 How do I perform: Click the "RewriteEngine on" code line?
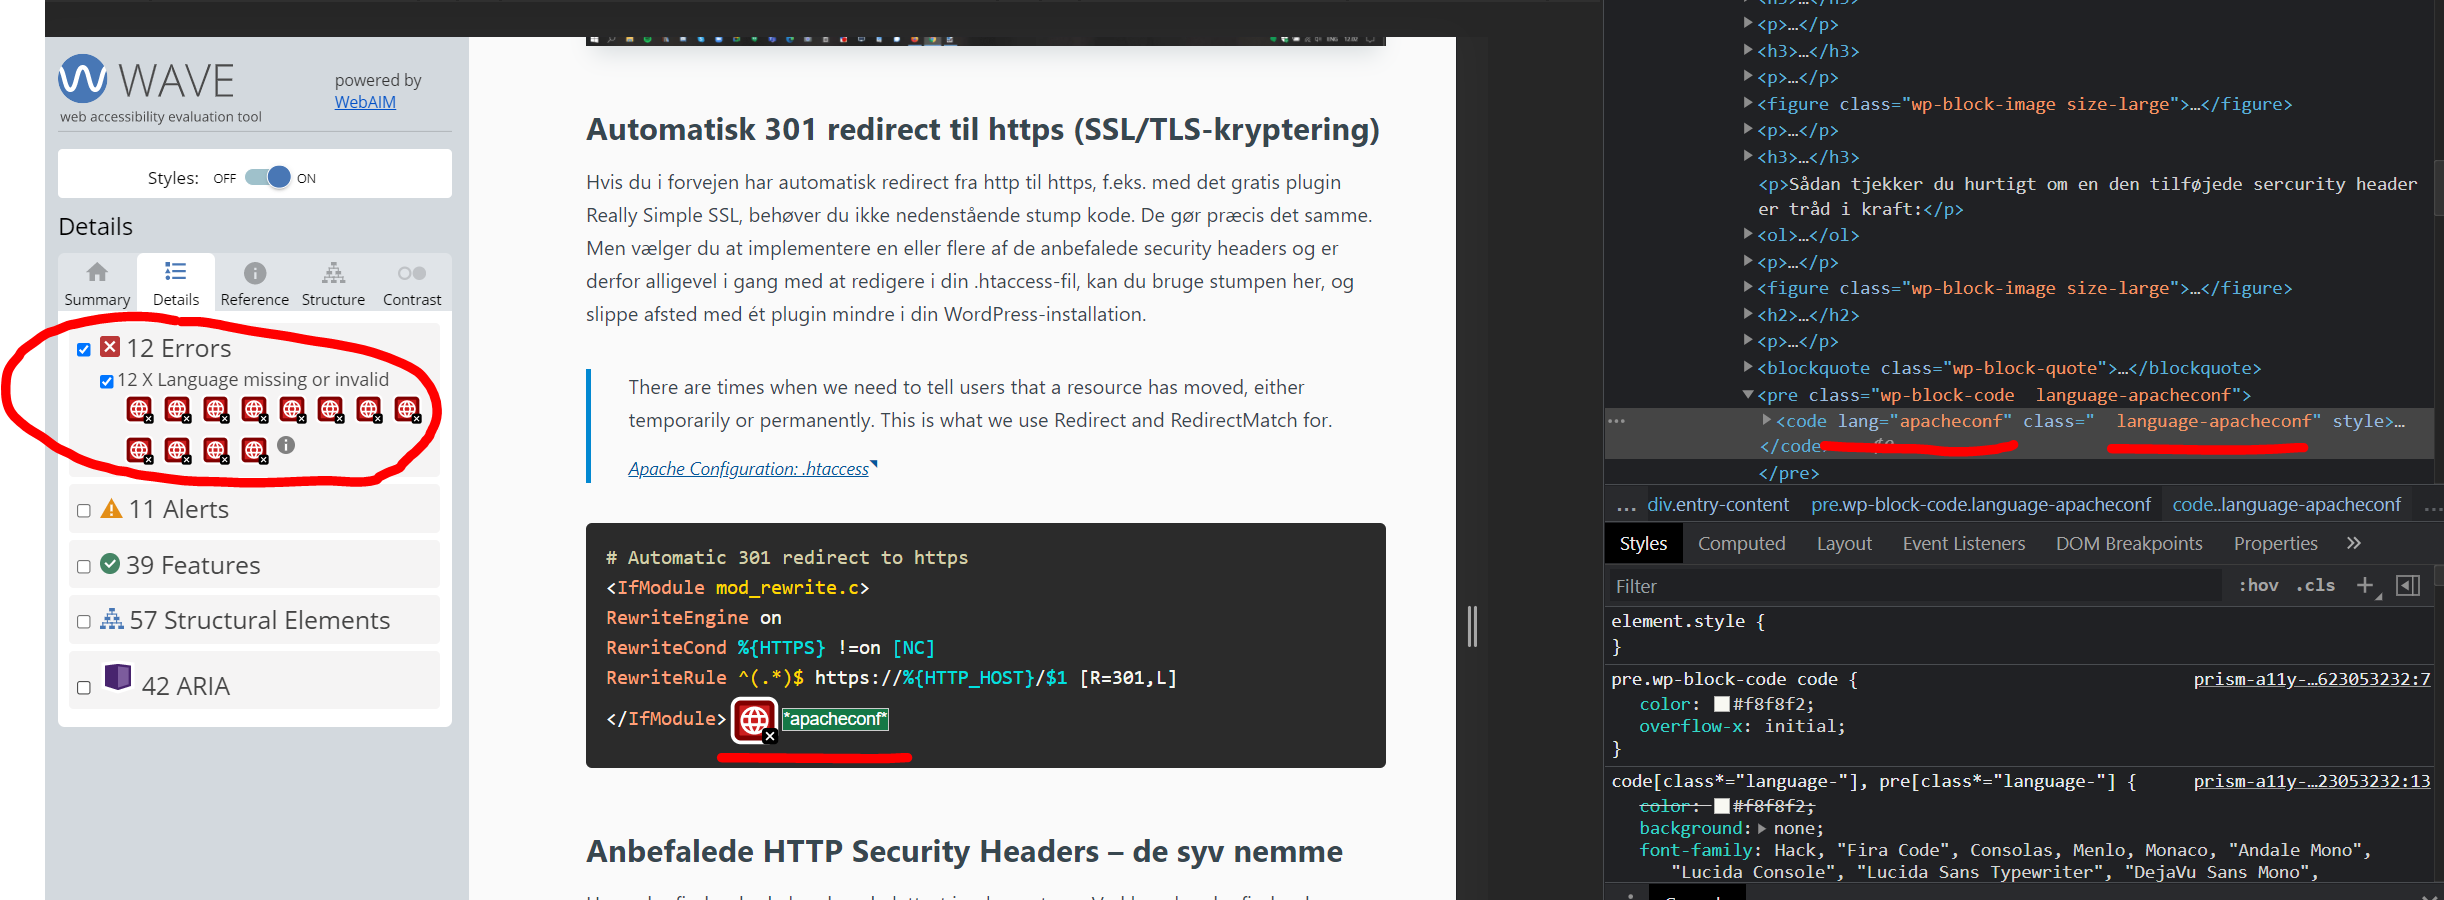coord(694,617)
